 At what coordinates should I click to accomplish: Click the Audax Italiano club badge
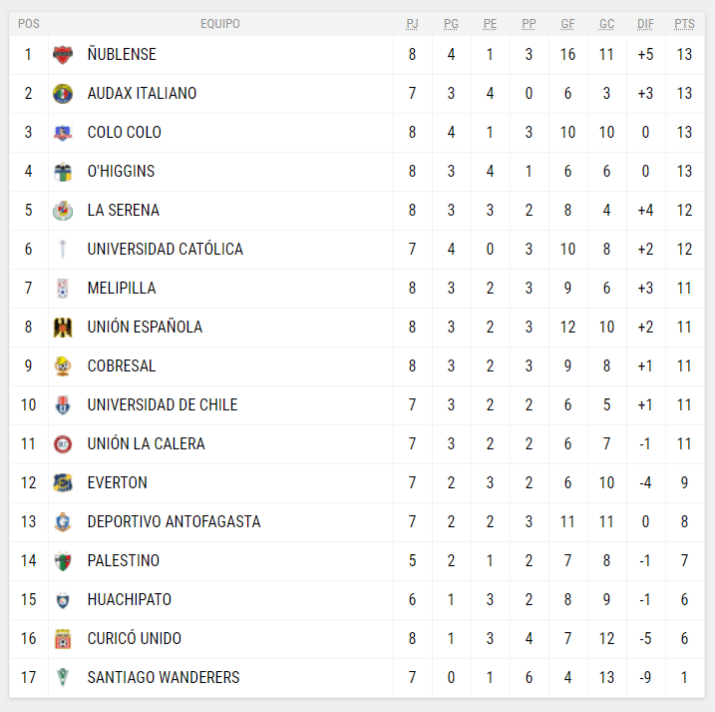pyautogui.click(x=63, y=94)
